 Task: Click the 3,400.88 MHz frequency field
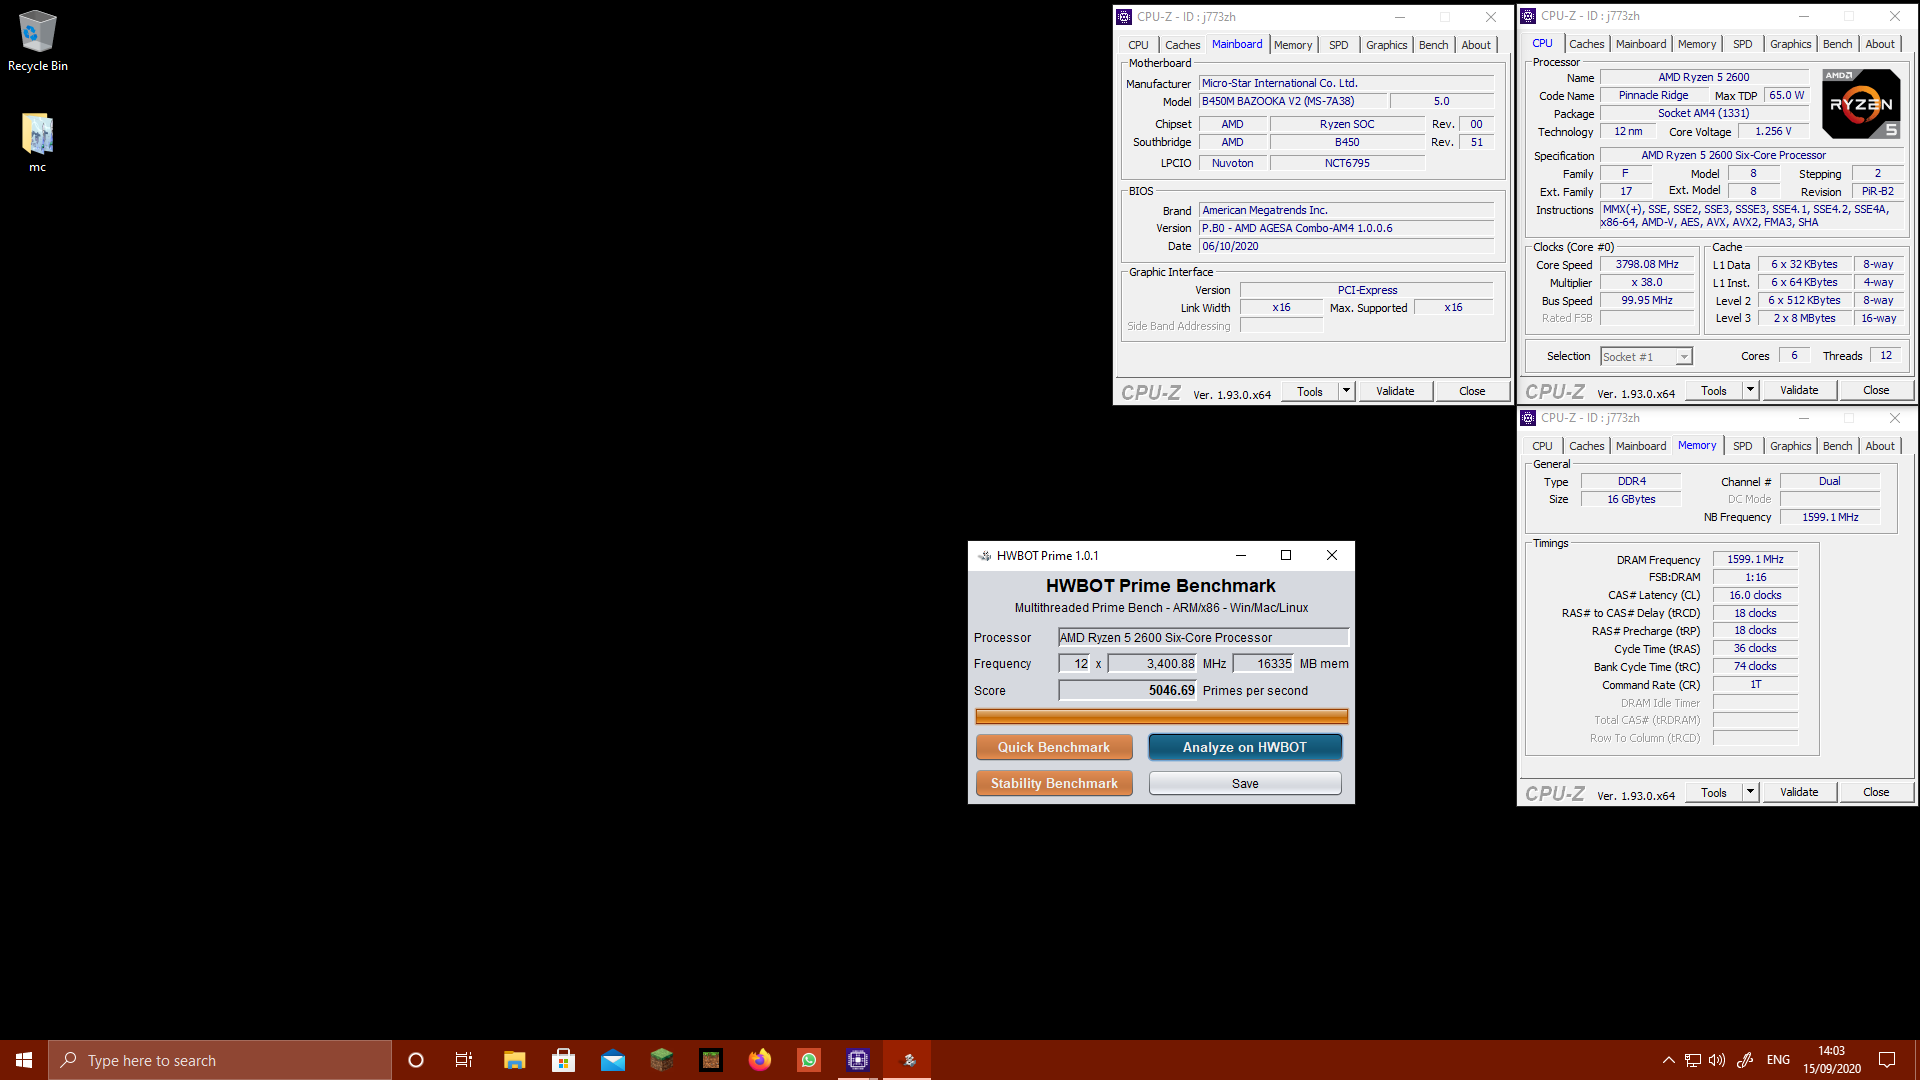(1152, 663)
